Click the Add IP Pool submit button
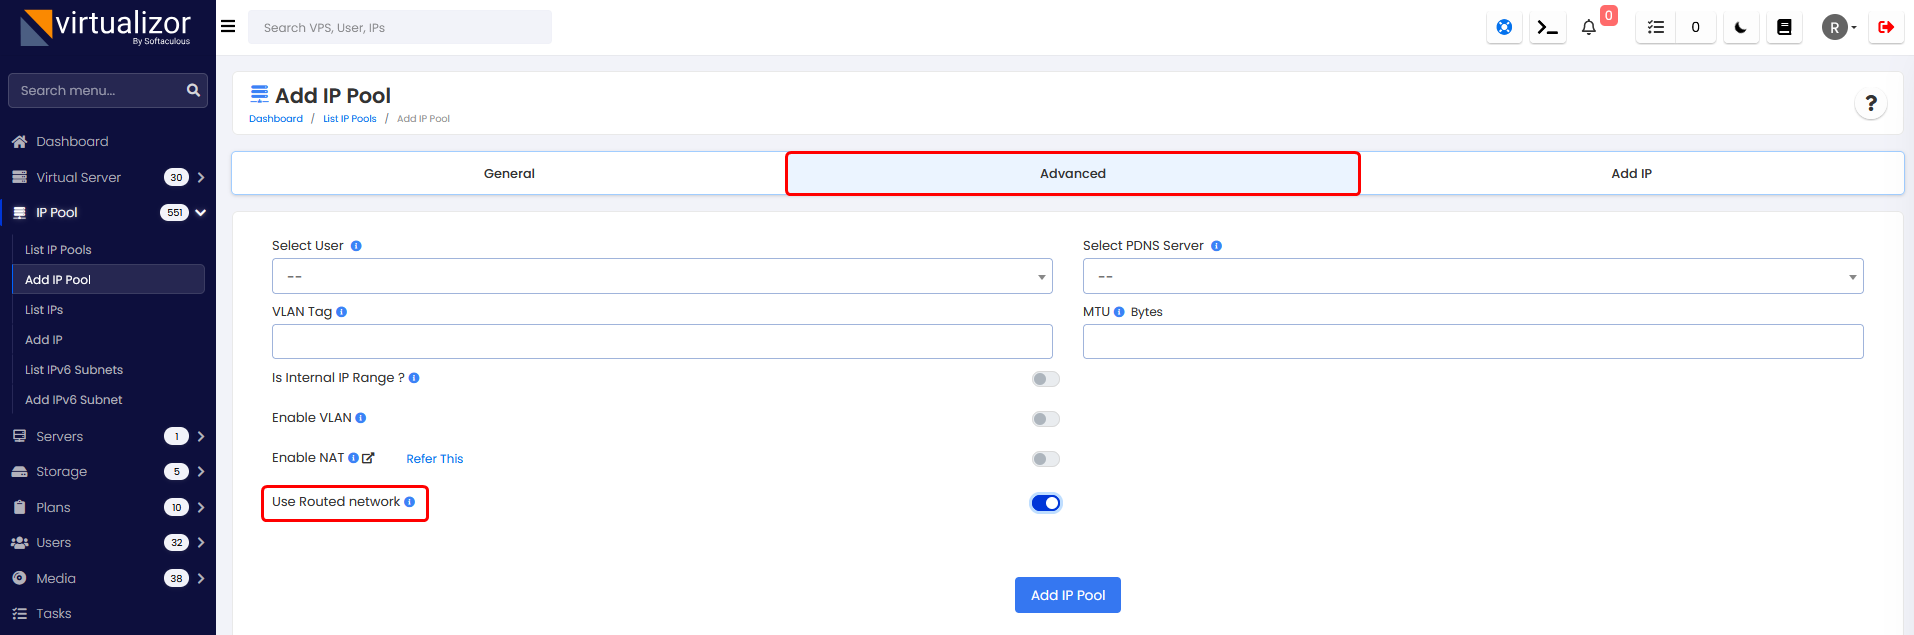This screenshot has height=635, width=1914. [x=1067, y=595]
